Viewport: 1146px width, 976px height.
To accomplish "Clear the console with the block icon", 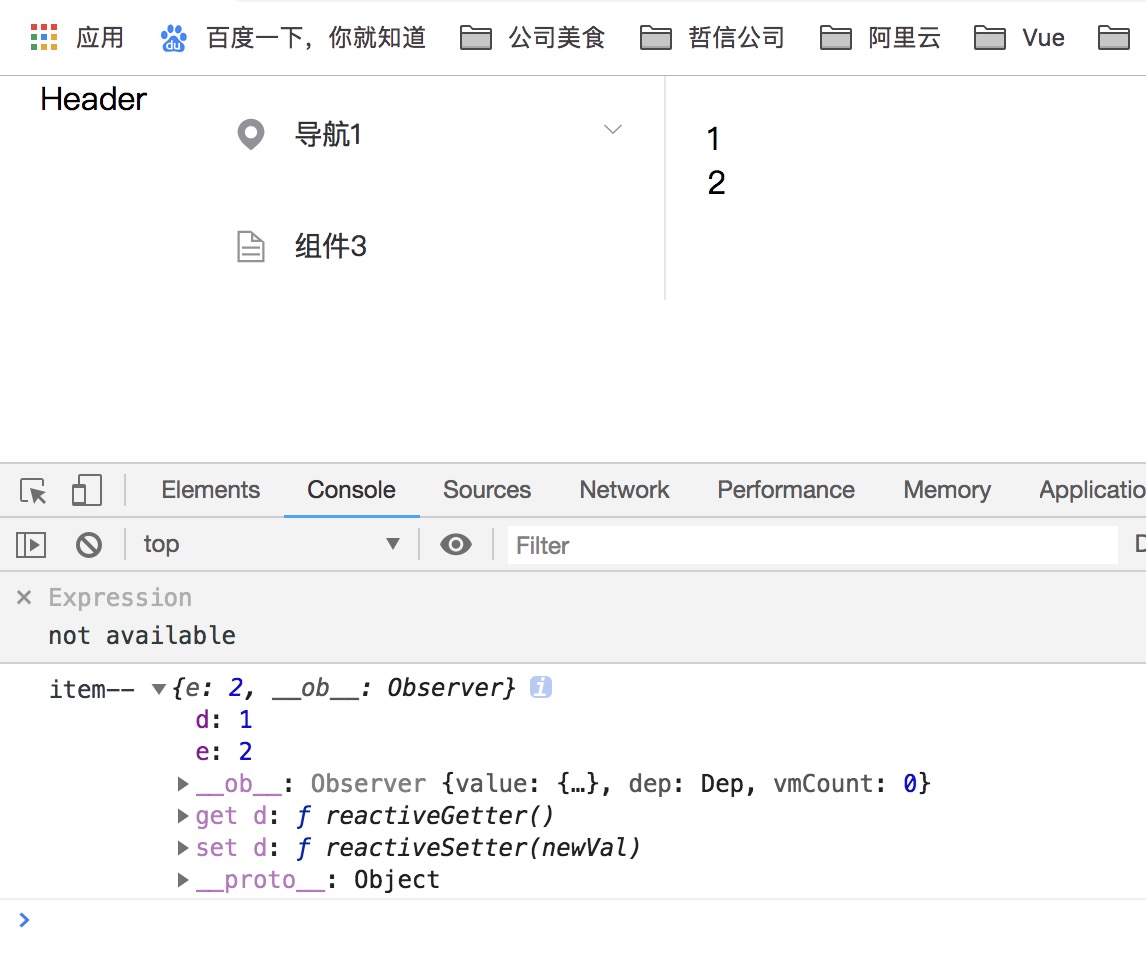I will 89,545.
